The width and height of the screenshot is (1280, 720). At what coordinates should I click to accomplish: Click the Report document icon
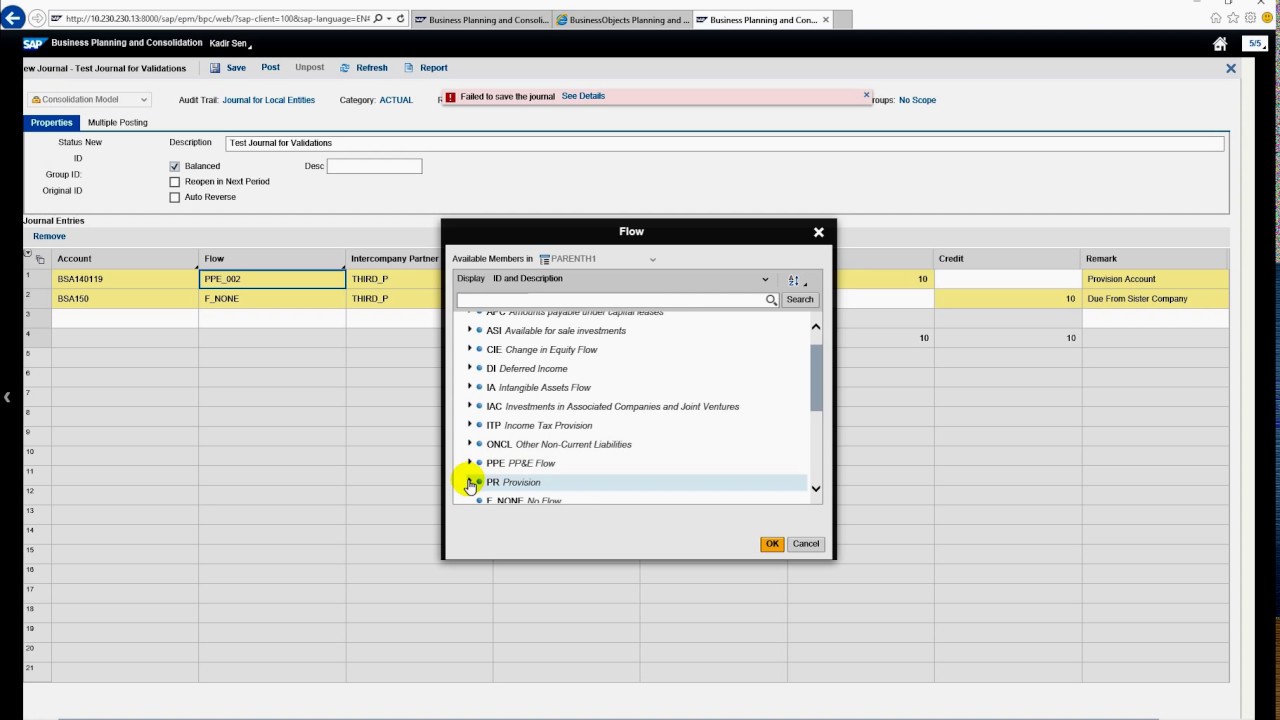(x=409, y=68)
